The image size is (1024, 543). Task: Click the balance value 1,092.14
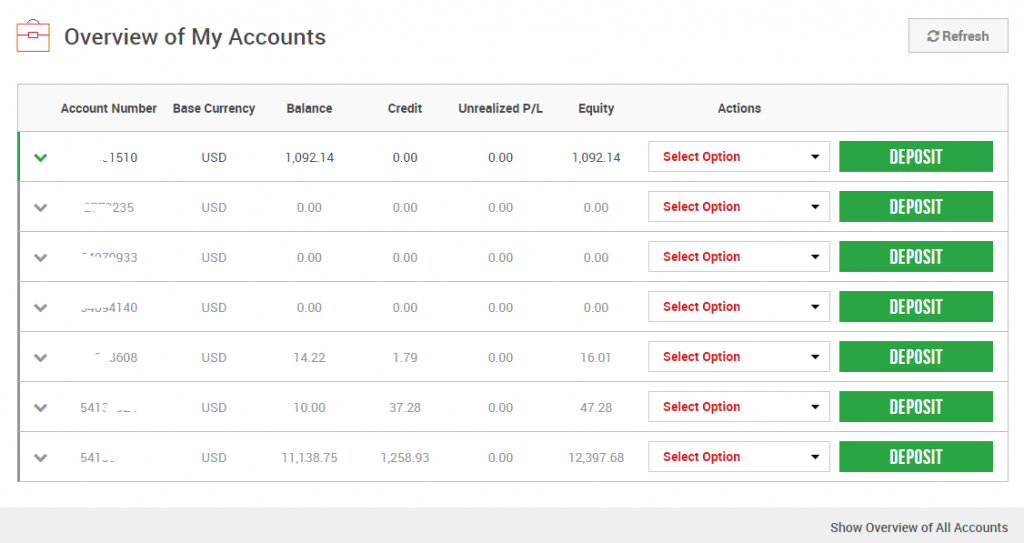coord(309,157)
